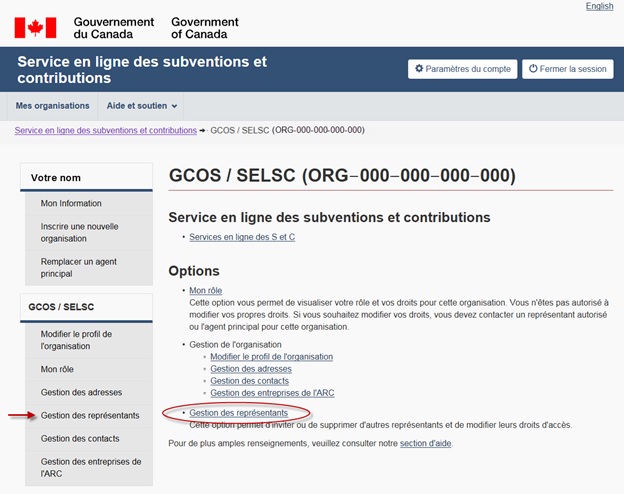Click the Mon rôle link under Options
Screen dimensions: 624x494
pyautogui.click(x=205, y=290)
